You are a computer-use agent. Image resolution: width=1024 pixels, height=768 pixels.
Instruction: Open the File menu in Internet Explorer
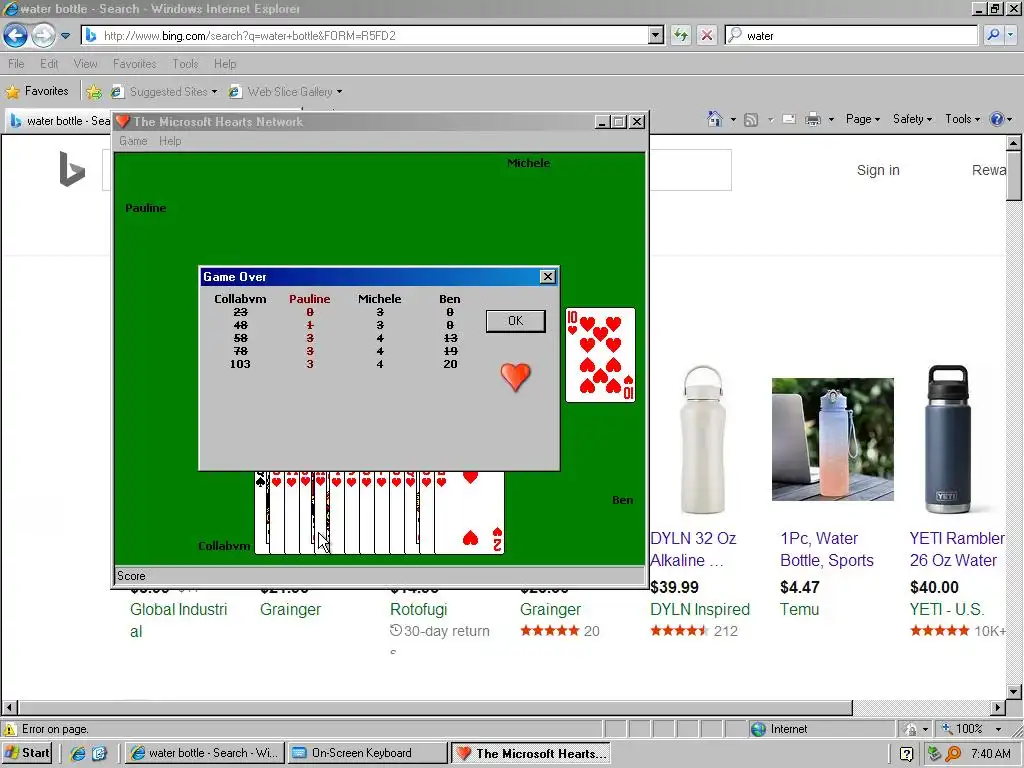[16, 63]
